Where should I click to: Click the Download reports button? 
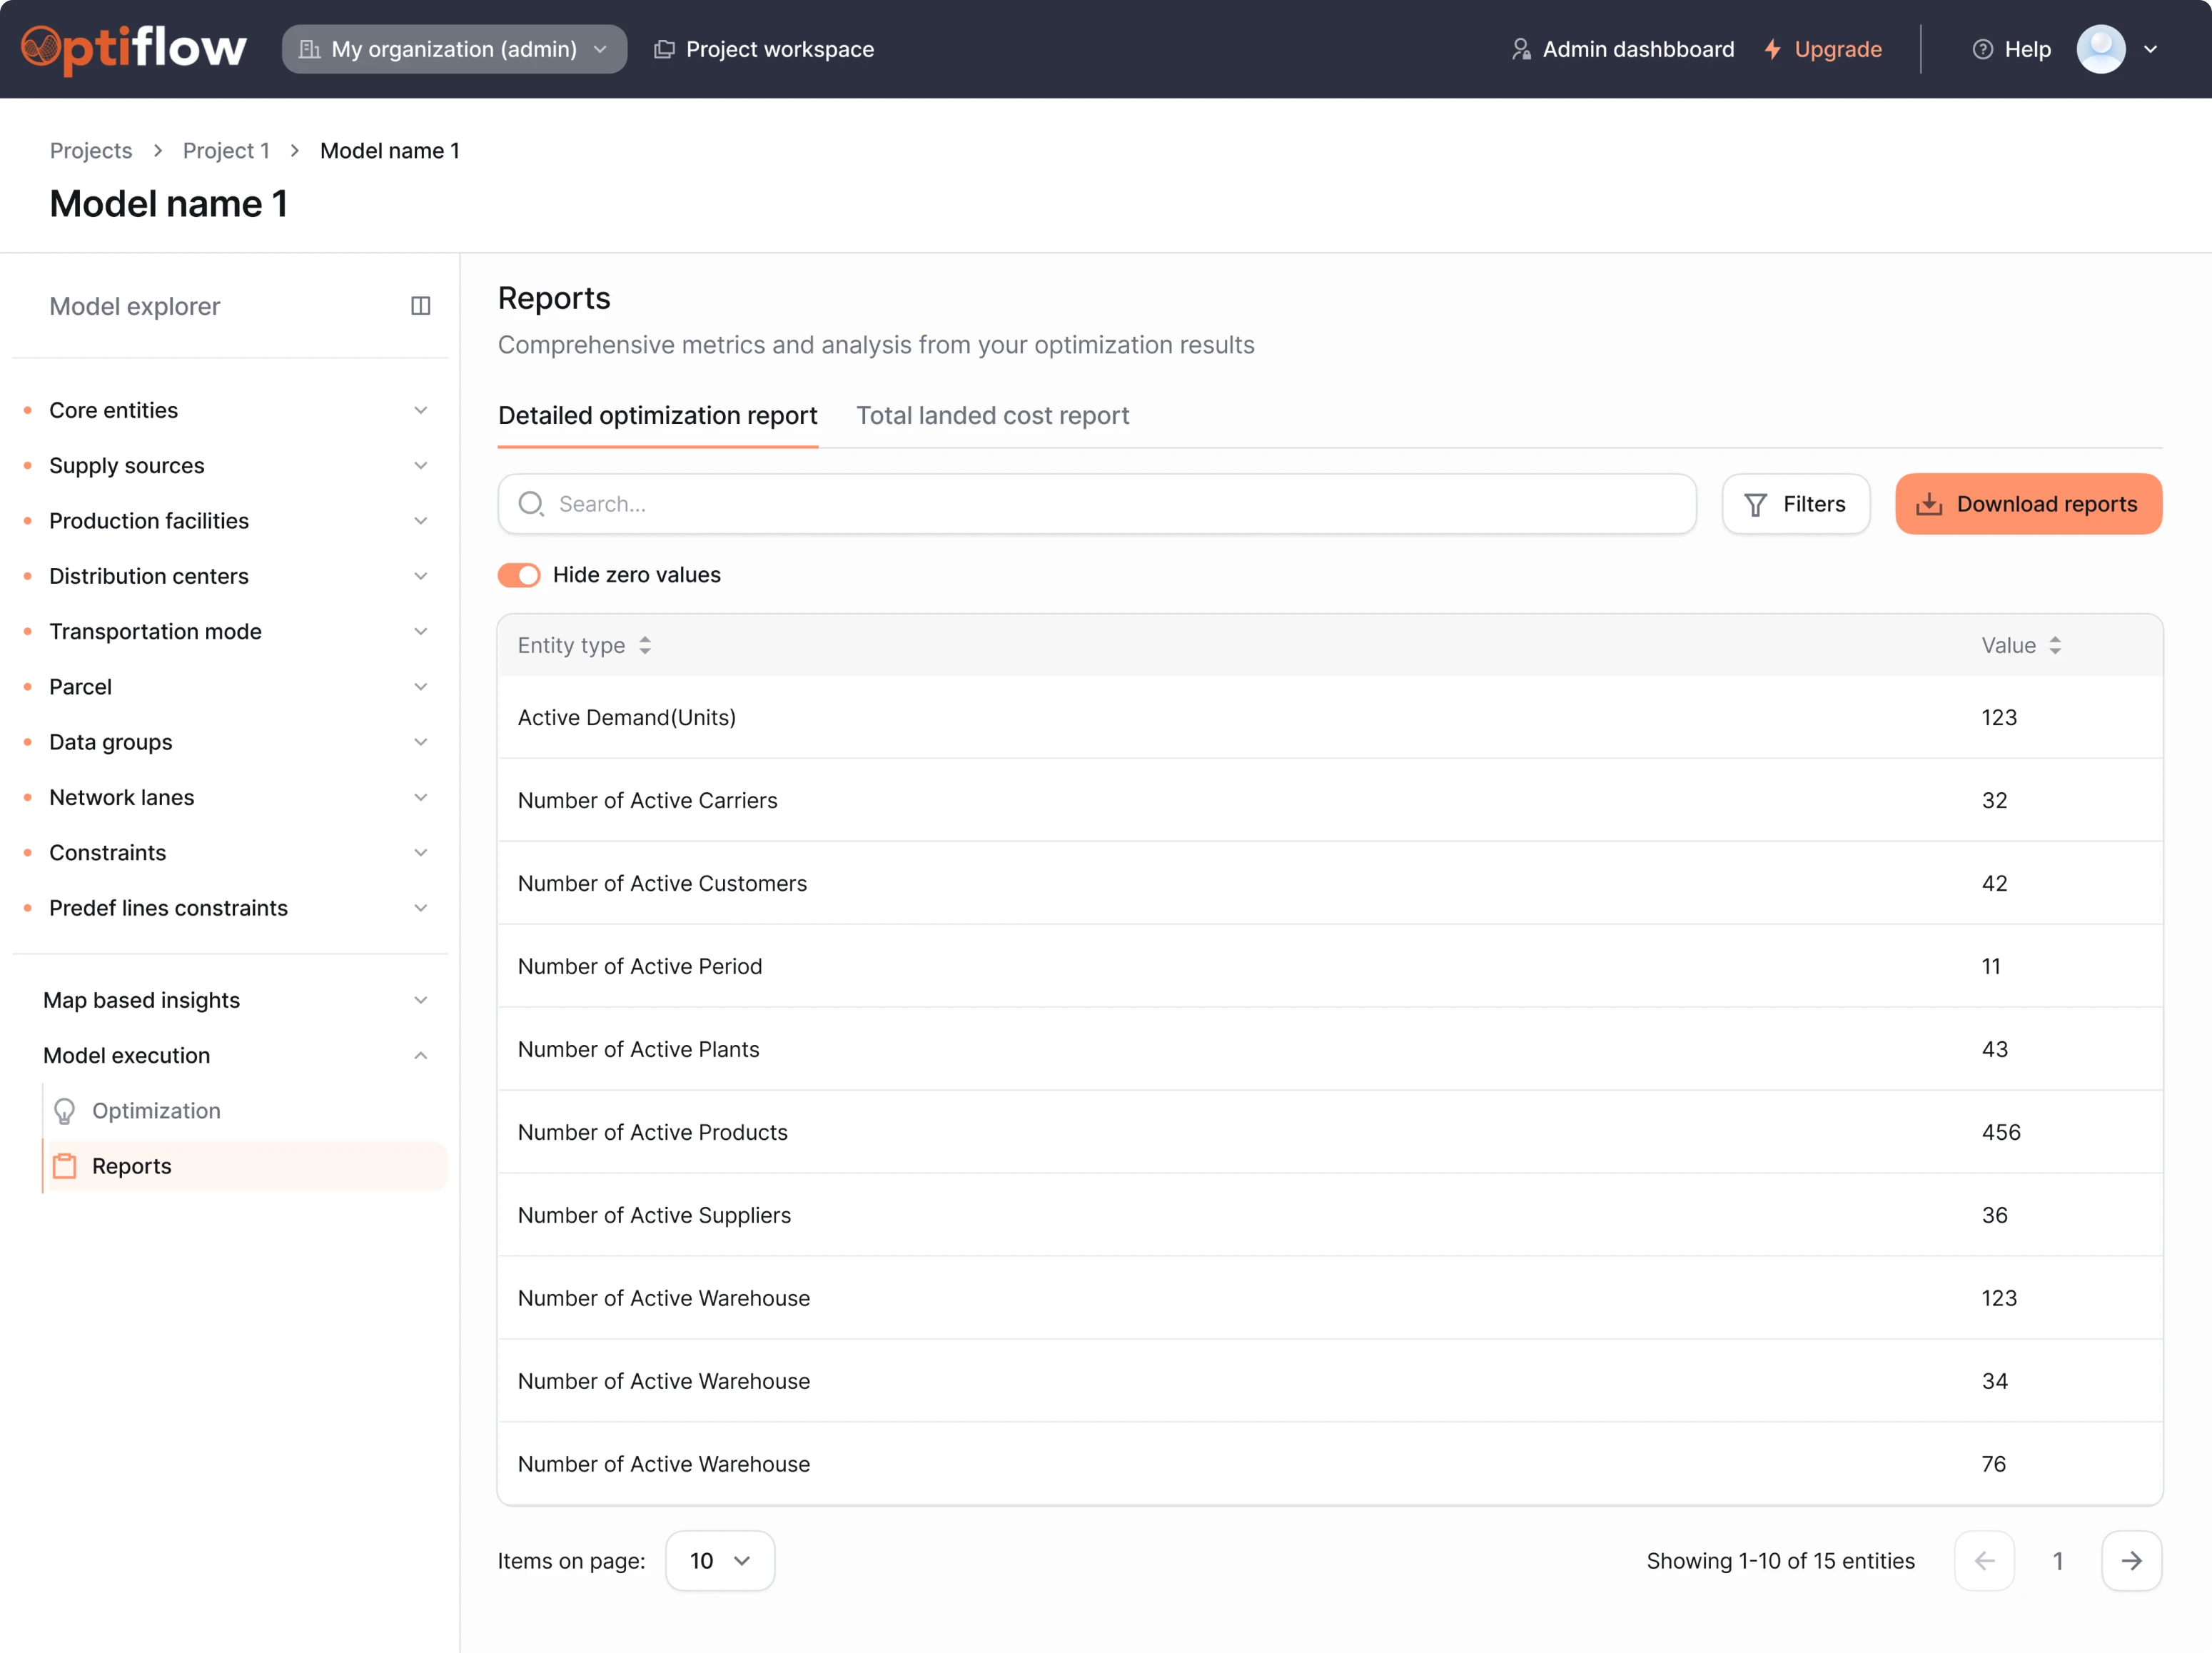point(2028,503)
